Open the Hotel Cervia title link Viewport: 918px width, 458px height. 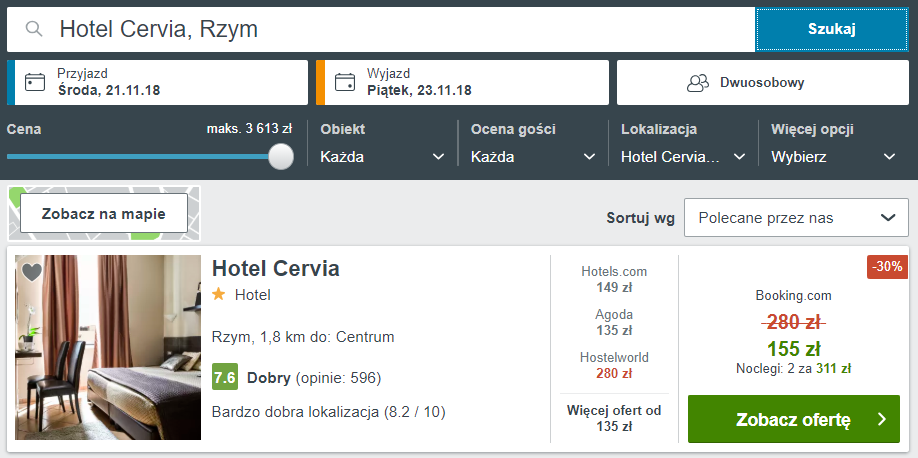click(276, 268)
